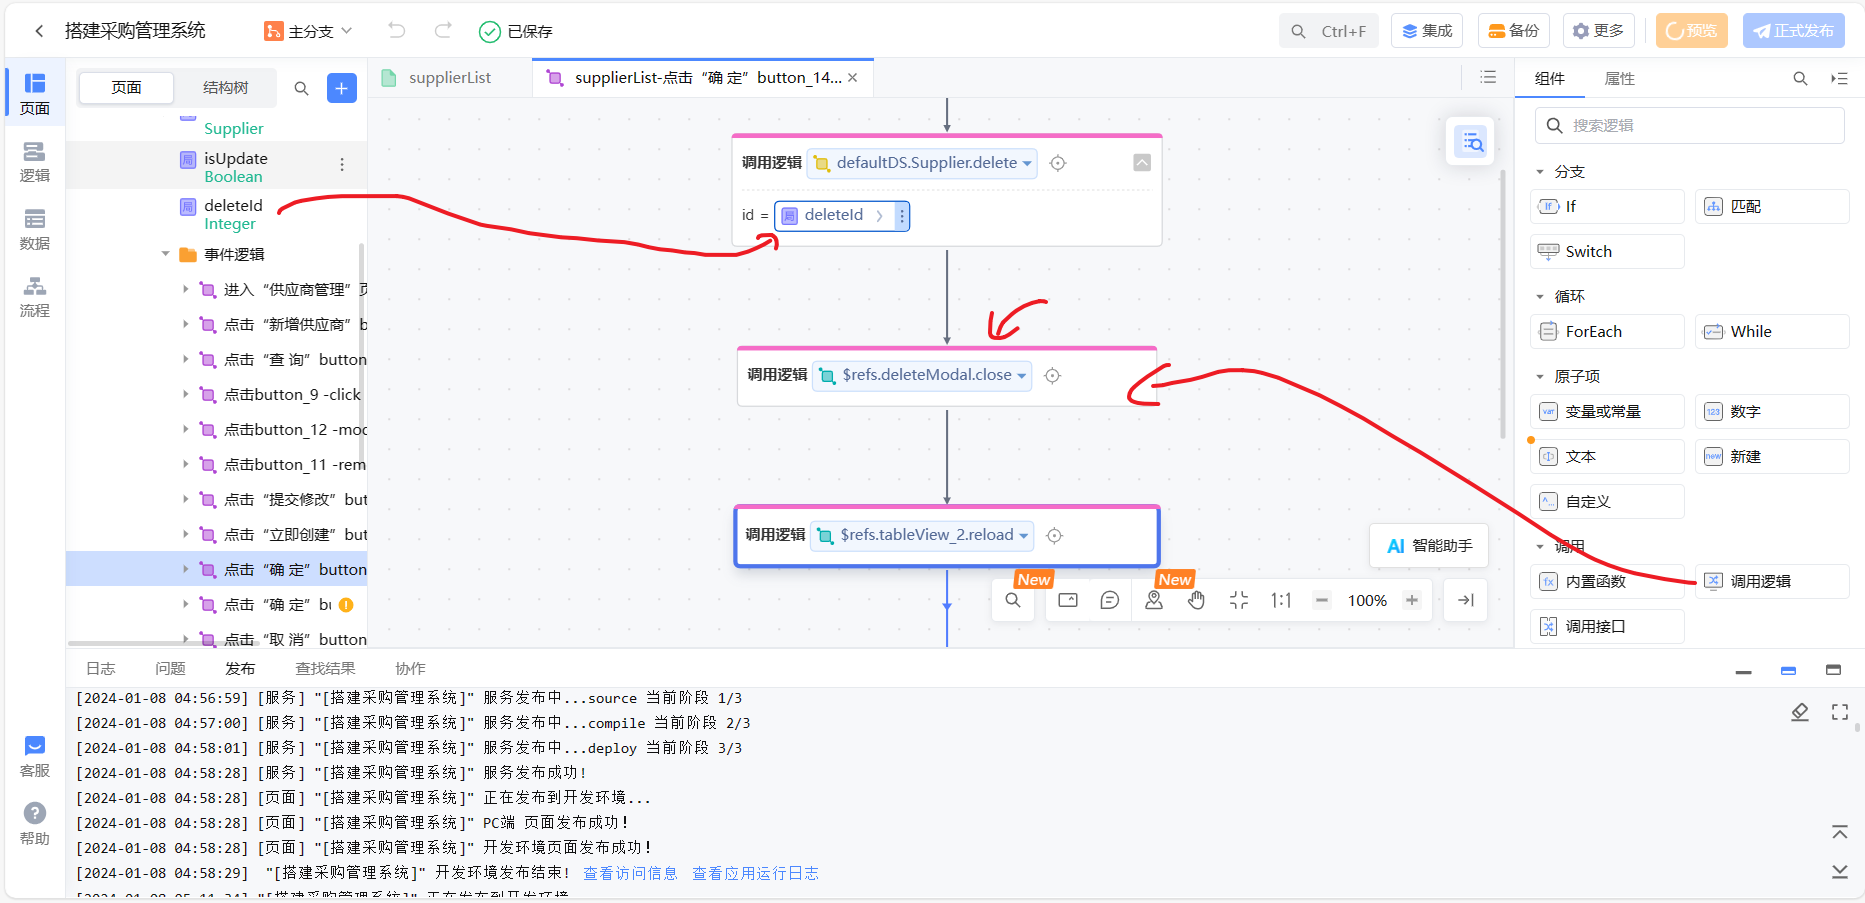1865x903 pixels.
Task: Expand the 点击button_9 -click event item
Action: click(x=185, y=394)
